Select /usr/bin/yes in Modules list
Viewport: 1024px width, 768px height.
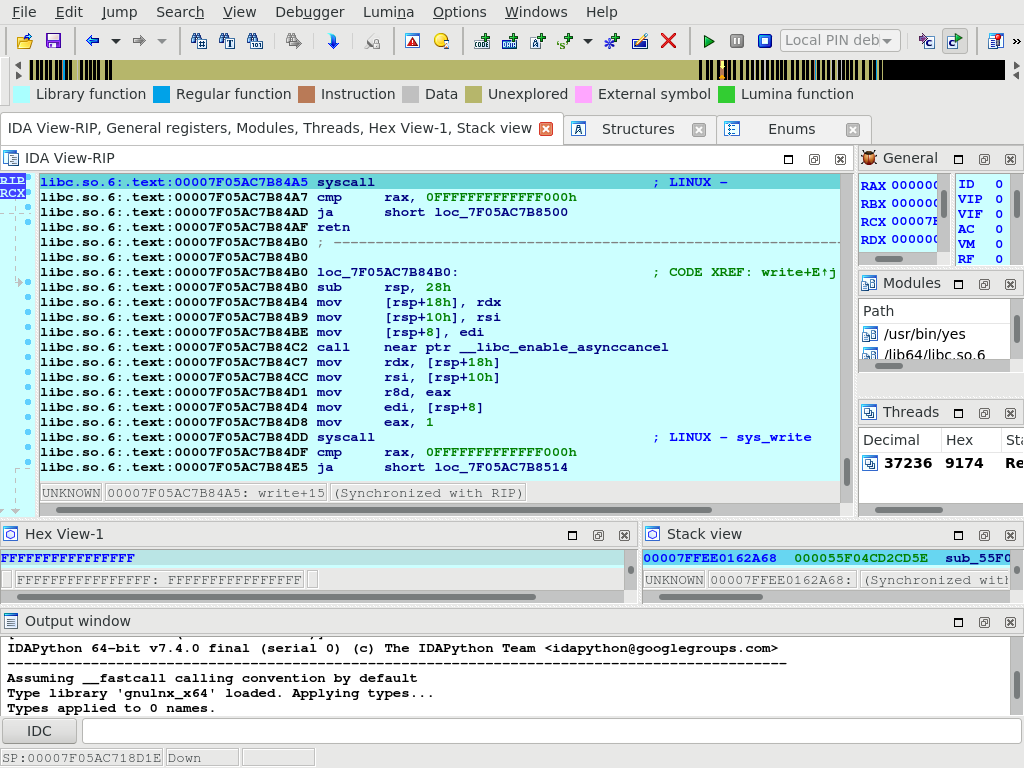click(922, 334)
